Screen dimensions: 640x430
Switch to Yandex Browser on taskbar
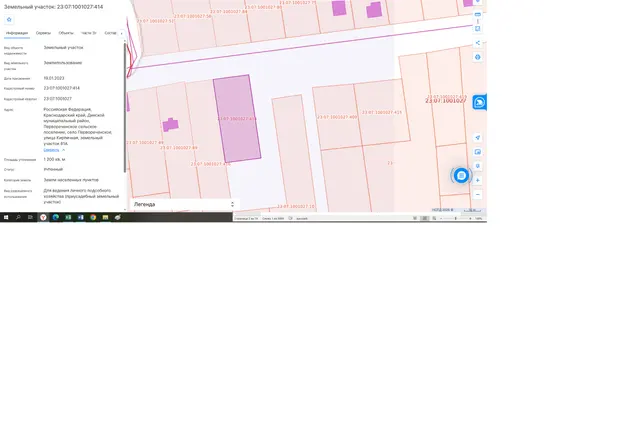pos(43,217)
